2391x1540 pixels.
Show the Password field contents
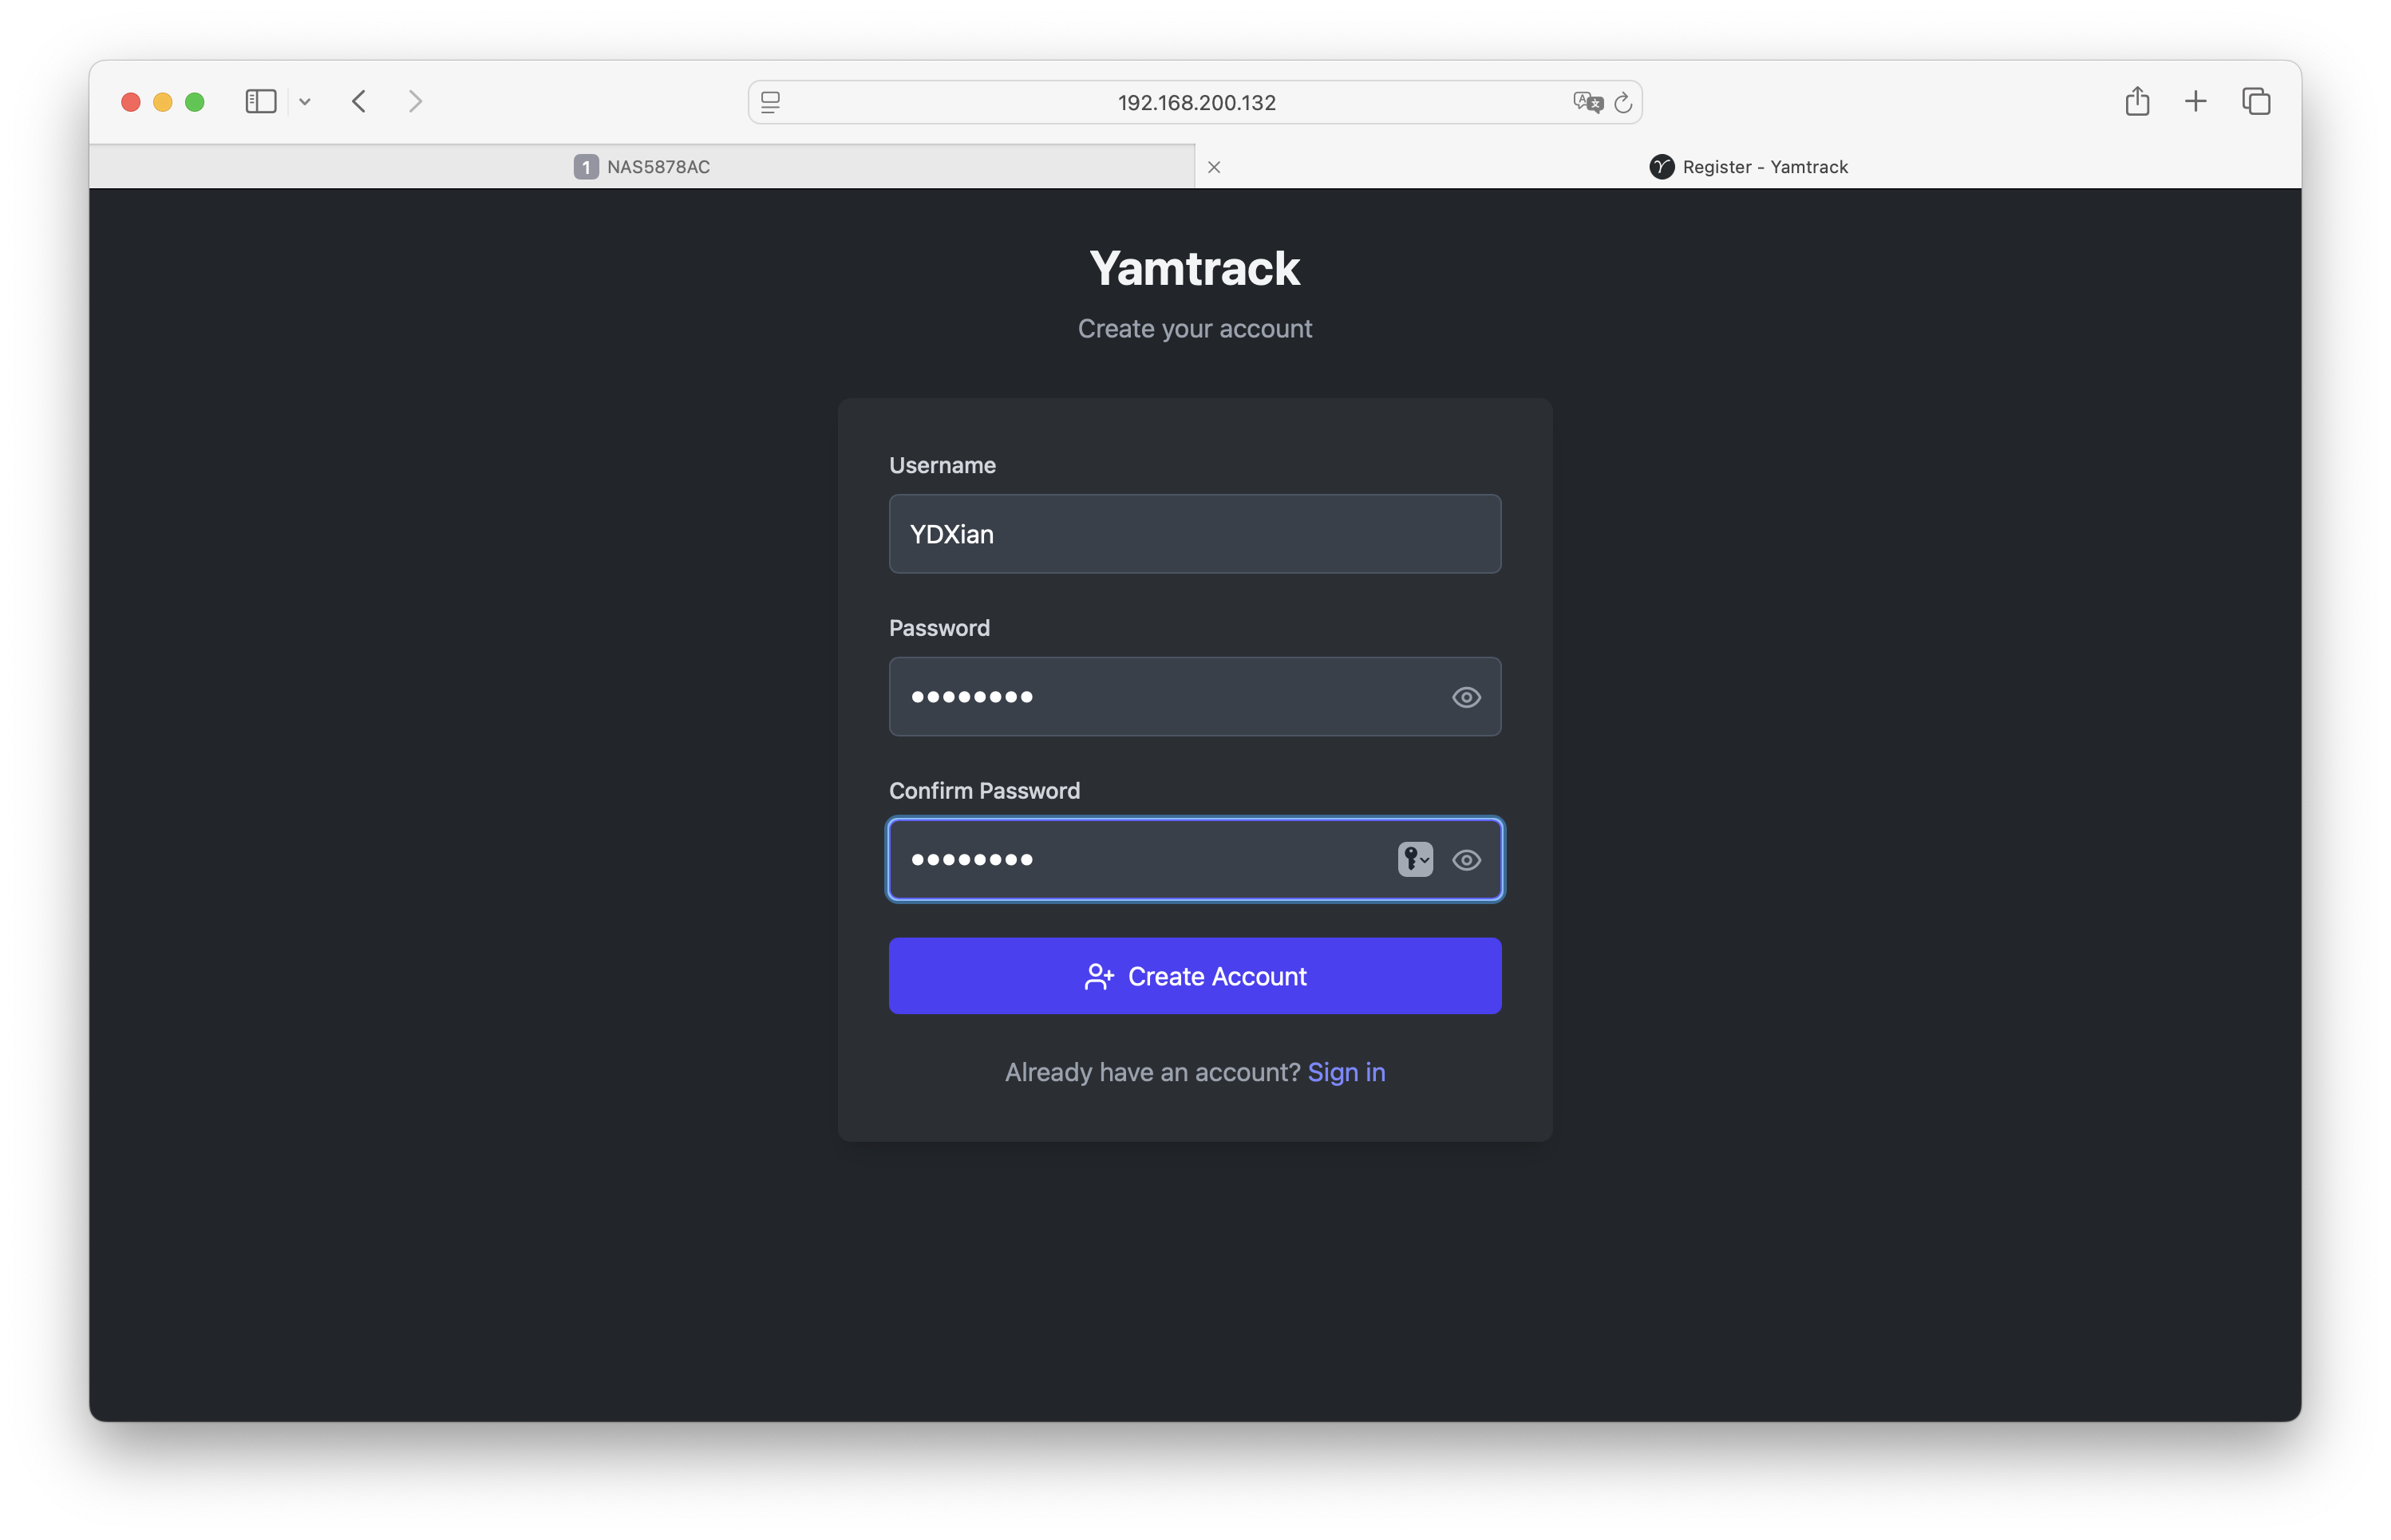(1466, 697)
